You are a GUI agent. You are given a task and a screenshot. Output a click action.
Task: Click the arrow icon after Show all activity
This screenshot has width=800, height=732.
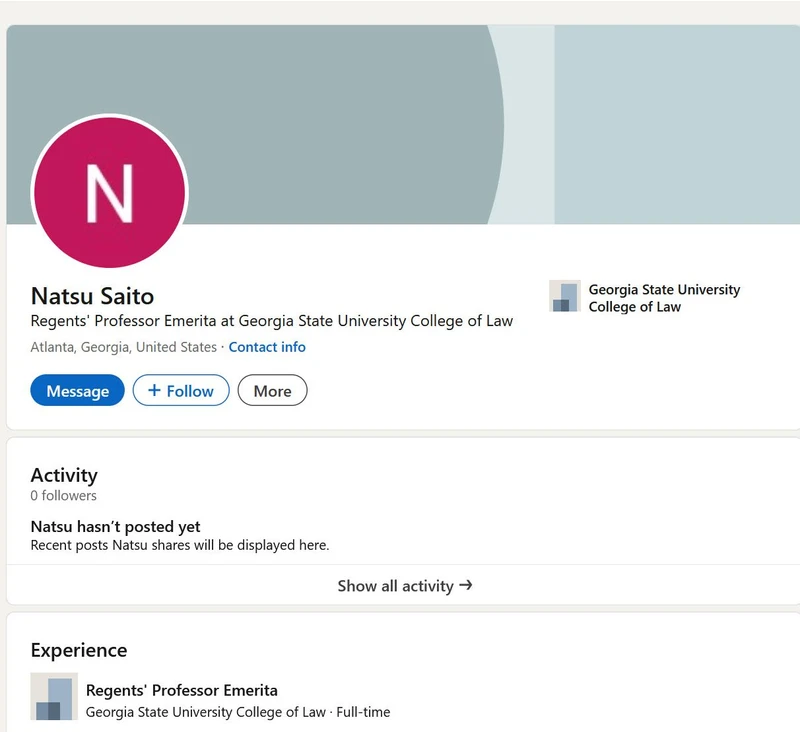(x=465, y=585)
